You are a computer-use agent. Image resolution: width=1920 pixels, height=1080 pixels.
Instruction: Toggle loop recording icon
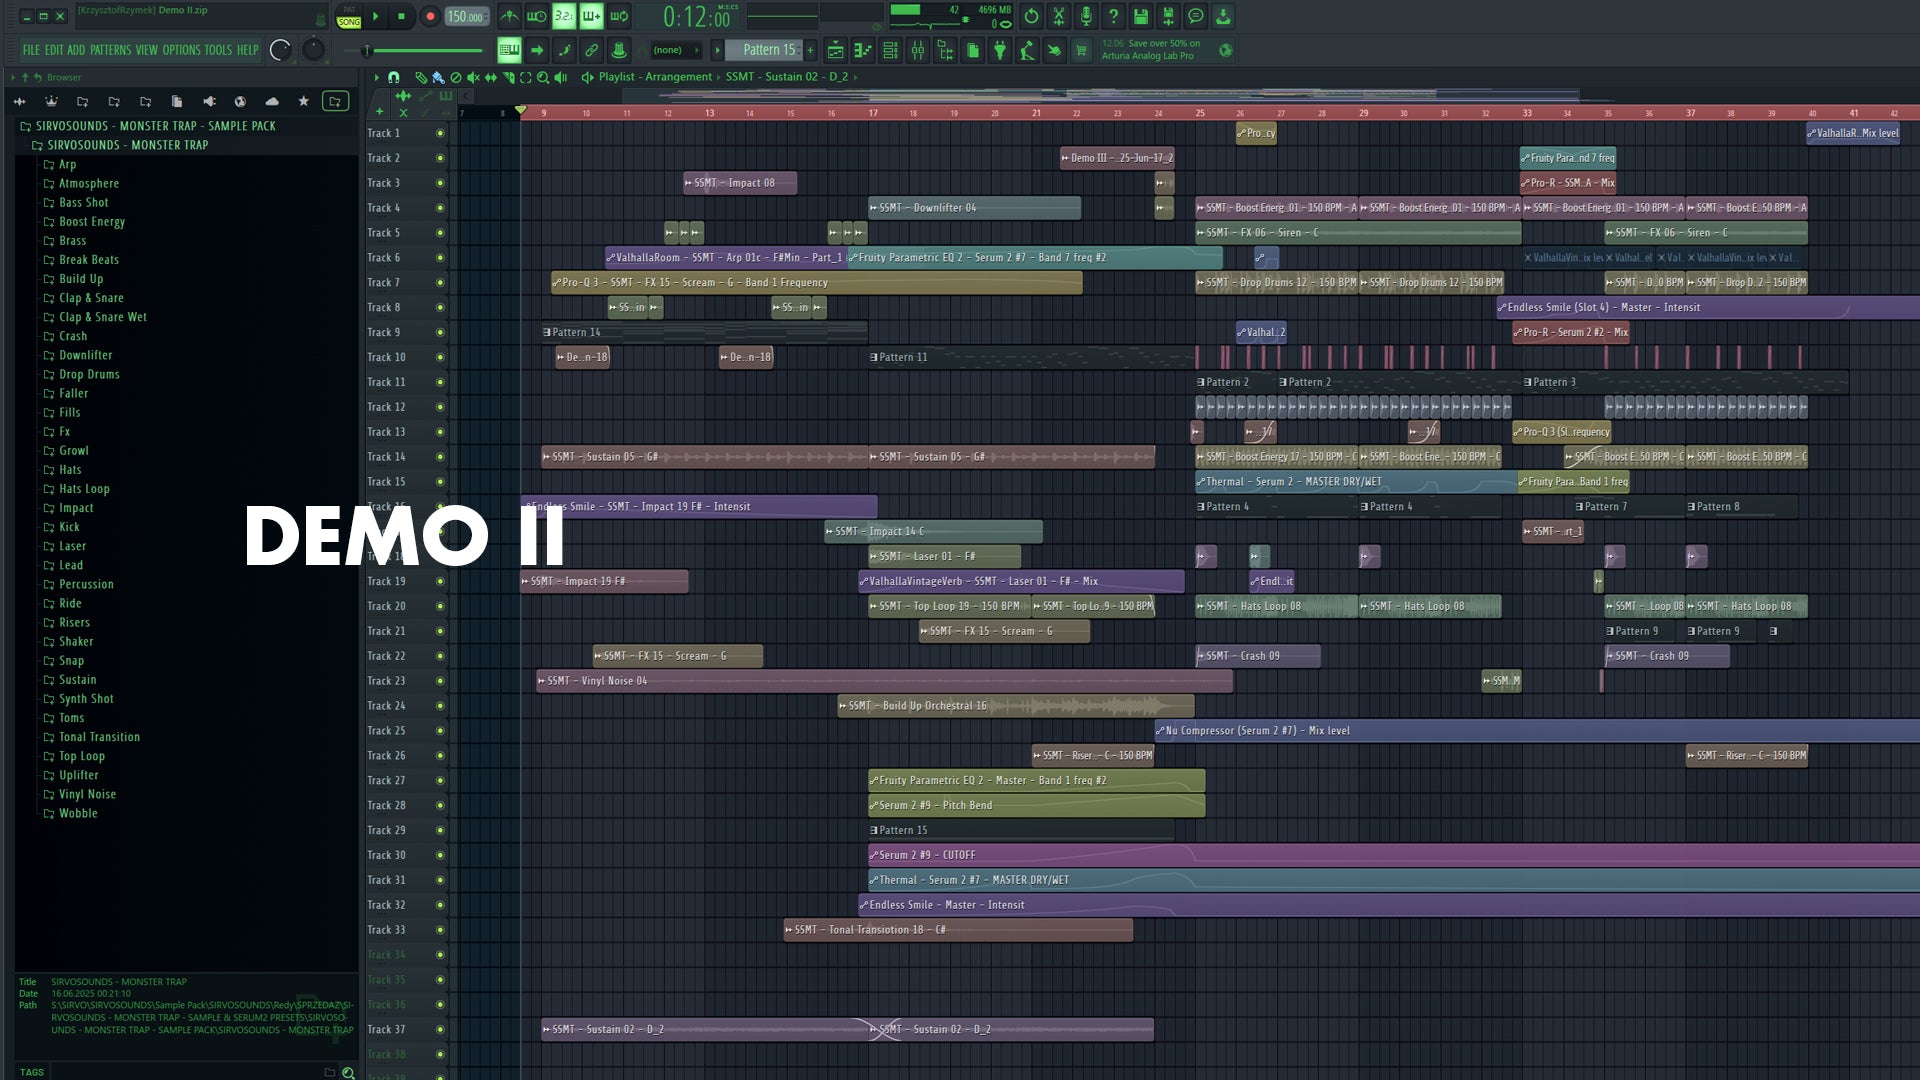pyautogui.click(x=619, y=16)
